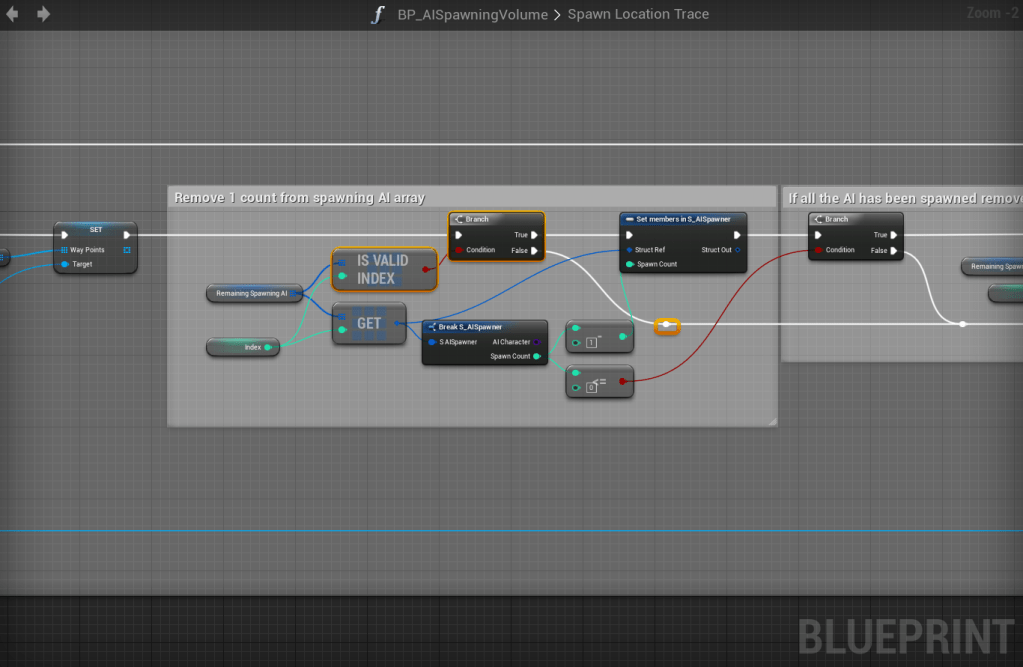Click the Struct Ref input pin
This screenshot has width=1023, height=667.
629,250
